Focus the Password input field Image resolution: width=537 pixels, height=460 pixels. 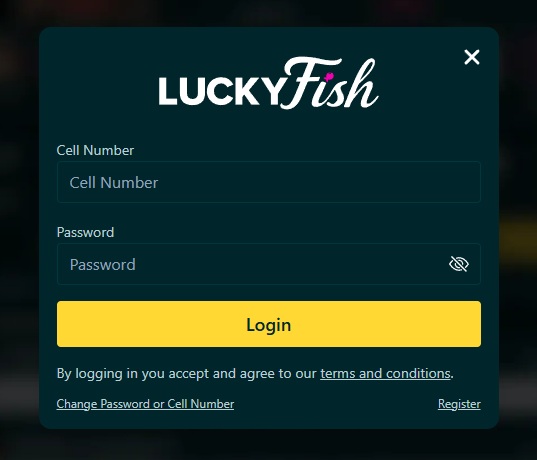click(x=269, y=264)
